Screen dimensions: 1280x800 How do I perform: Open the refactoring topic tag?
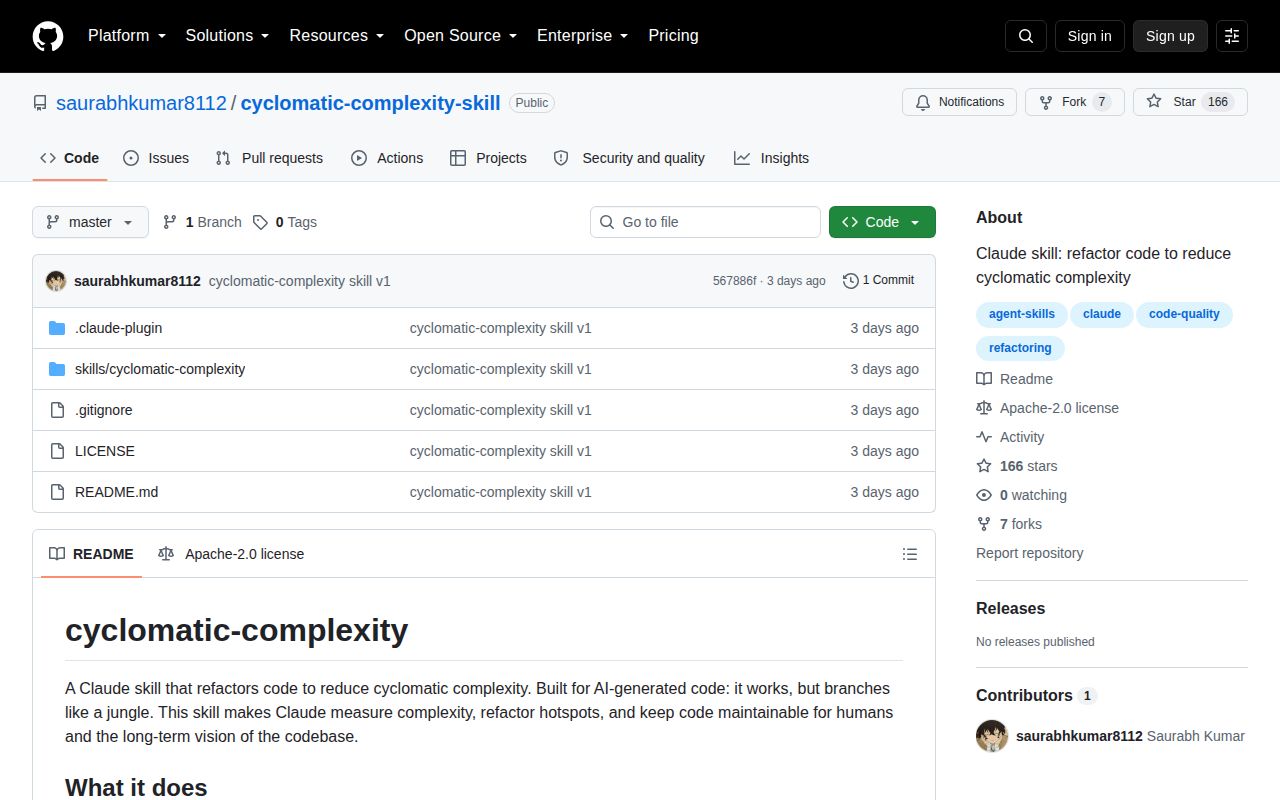click(x=1020, y=348)
